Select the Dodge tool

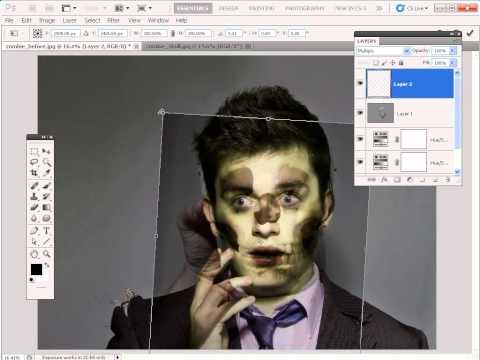pos(46,218)
